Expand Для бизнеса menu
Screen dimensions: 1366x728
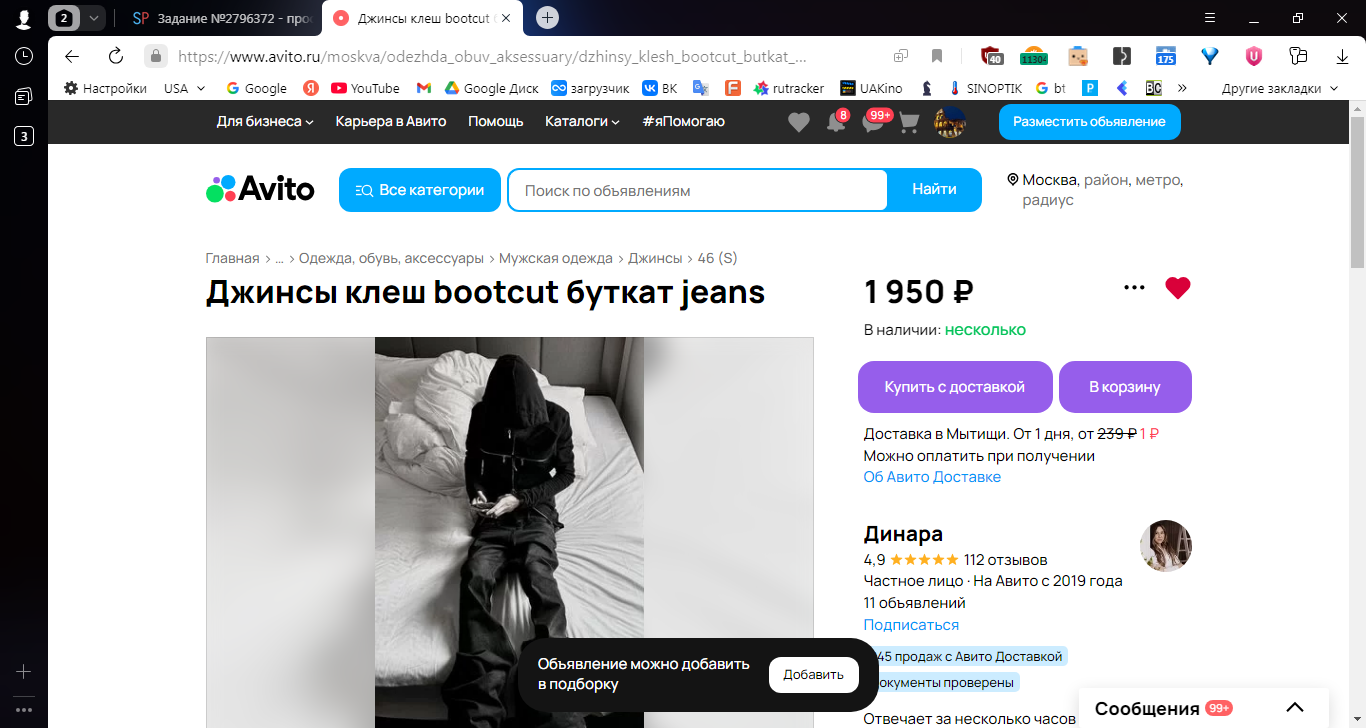265,121
